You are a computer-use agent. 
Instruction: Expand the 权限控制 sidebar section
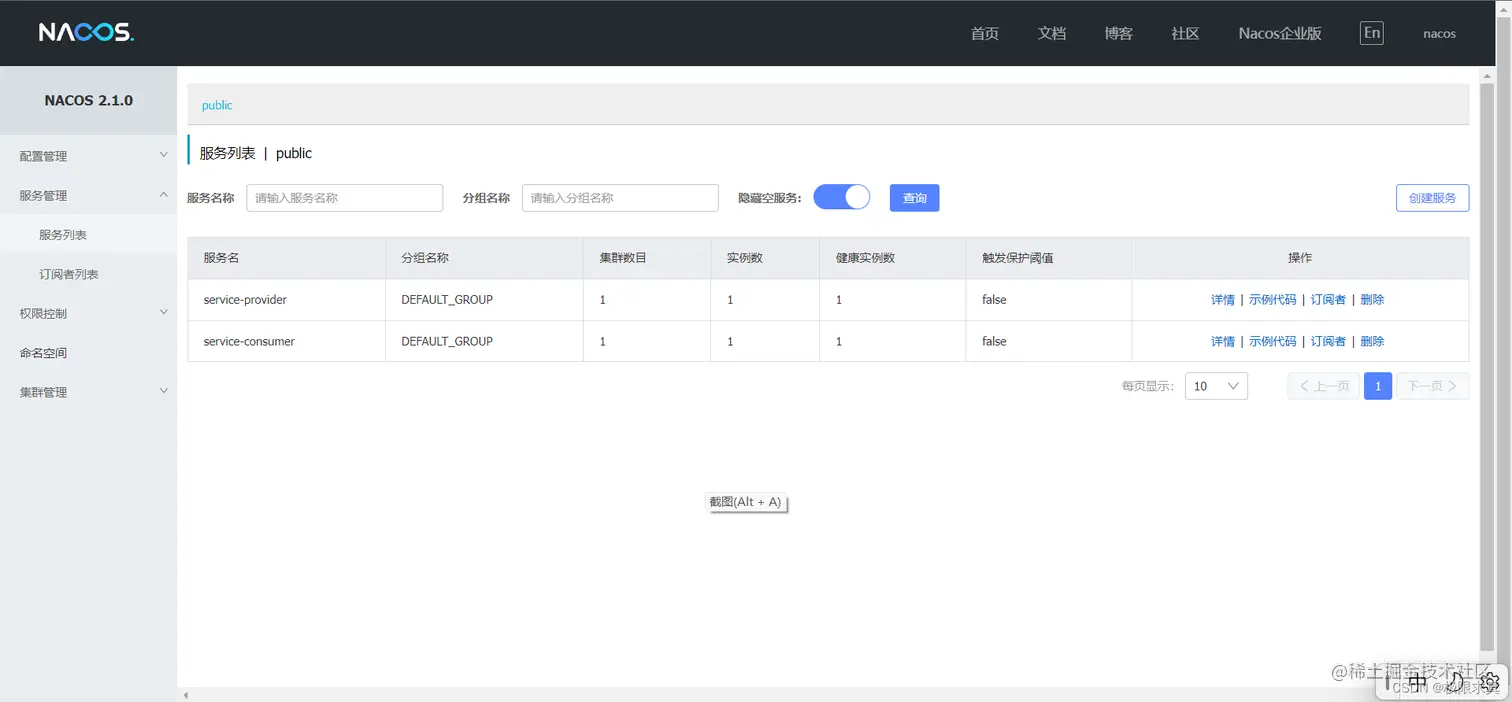pos(88,313)
